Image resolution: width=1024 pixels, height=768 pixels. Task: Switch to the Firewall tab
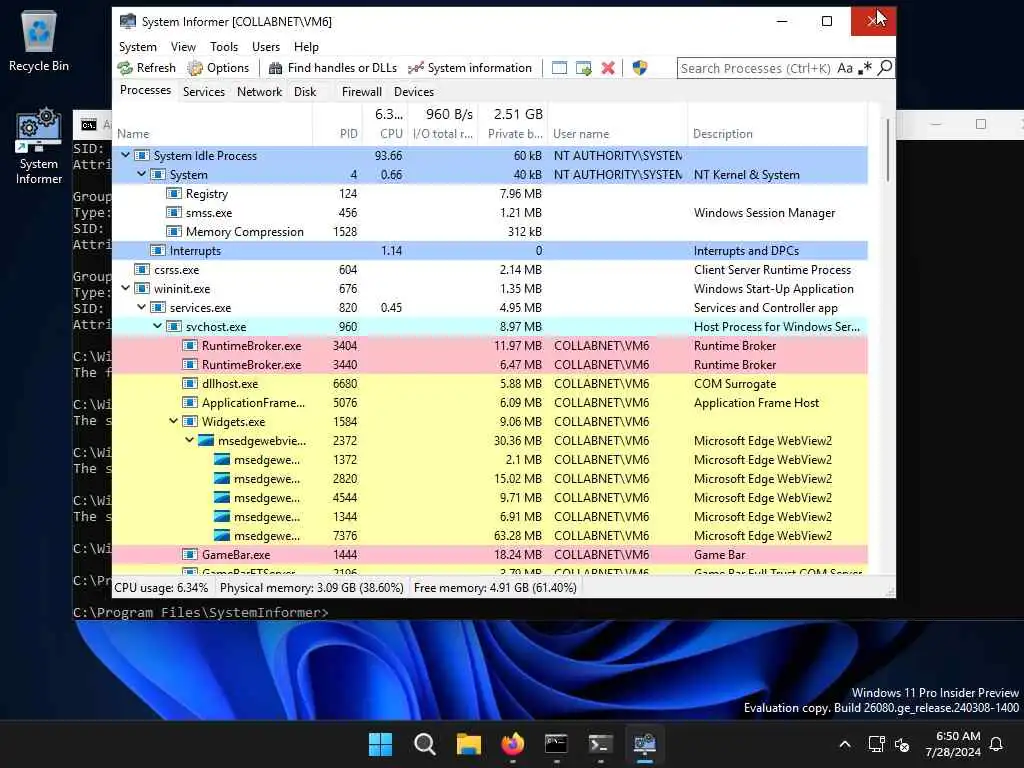pos(362,91)
